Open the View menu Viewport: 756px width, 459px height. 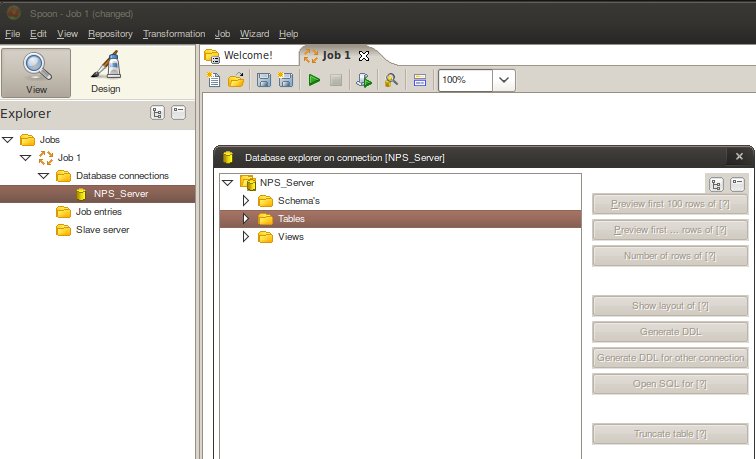[x=67, y=34]
